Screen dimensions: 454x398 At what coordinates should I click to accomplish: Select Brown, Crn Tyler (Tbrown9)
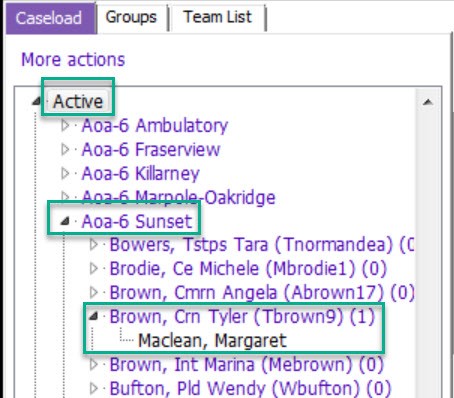(x=243, y=316)
